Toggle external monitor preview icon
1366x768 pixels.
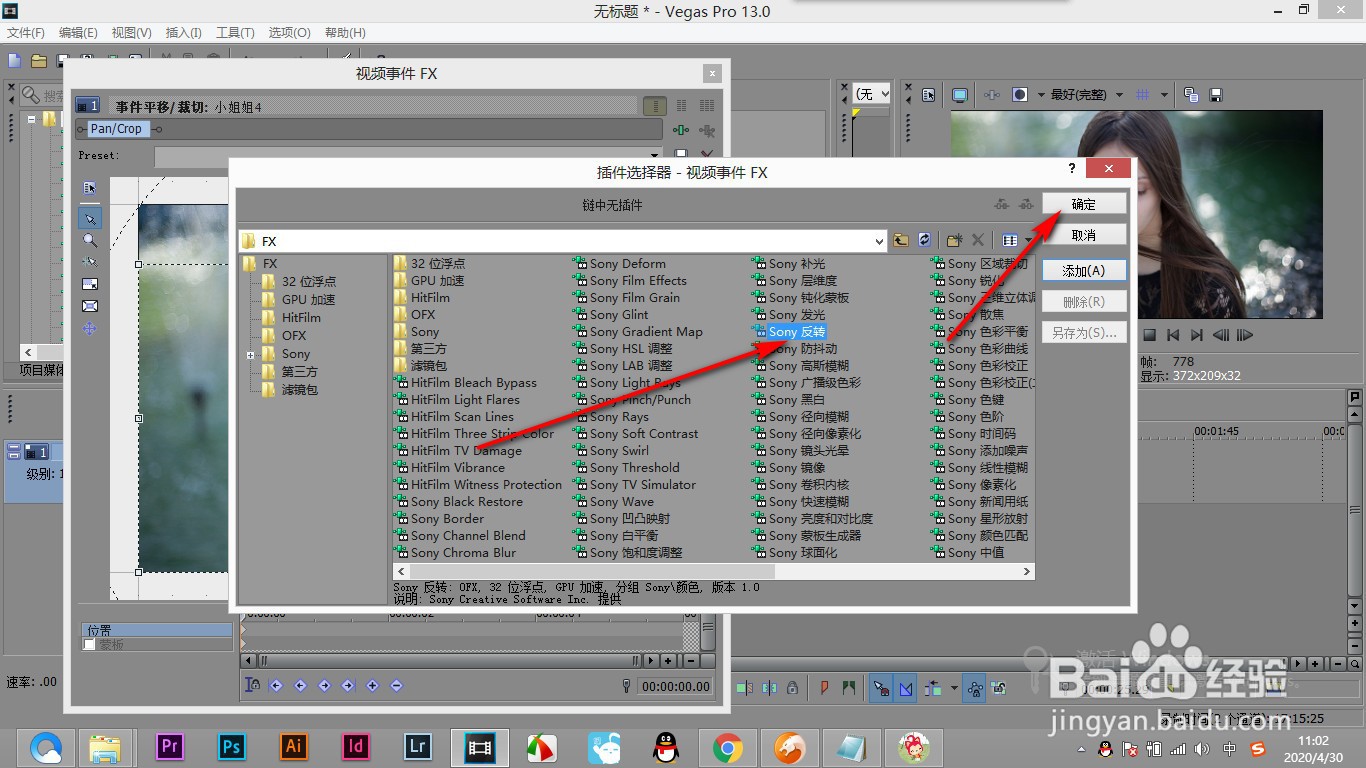[x=960, y=95]
